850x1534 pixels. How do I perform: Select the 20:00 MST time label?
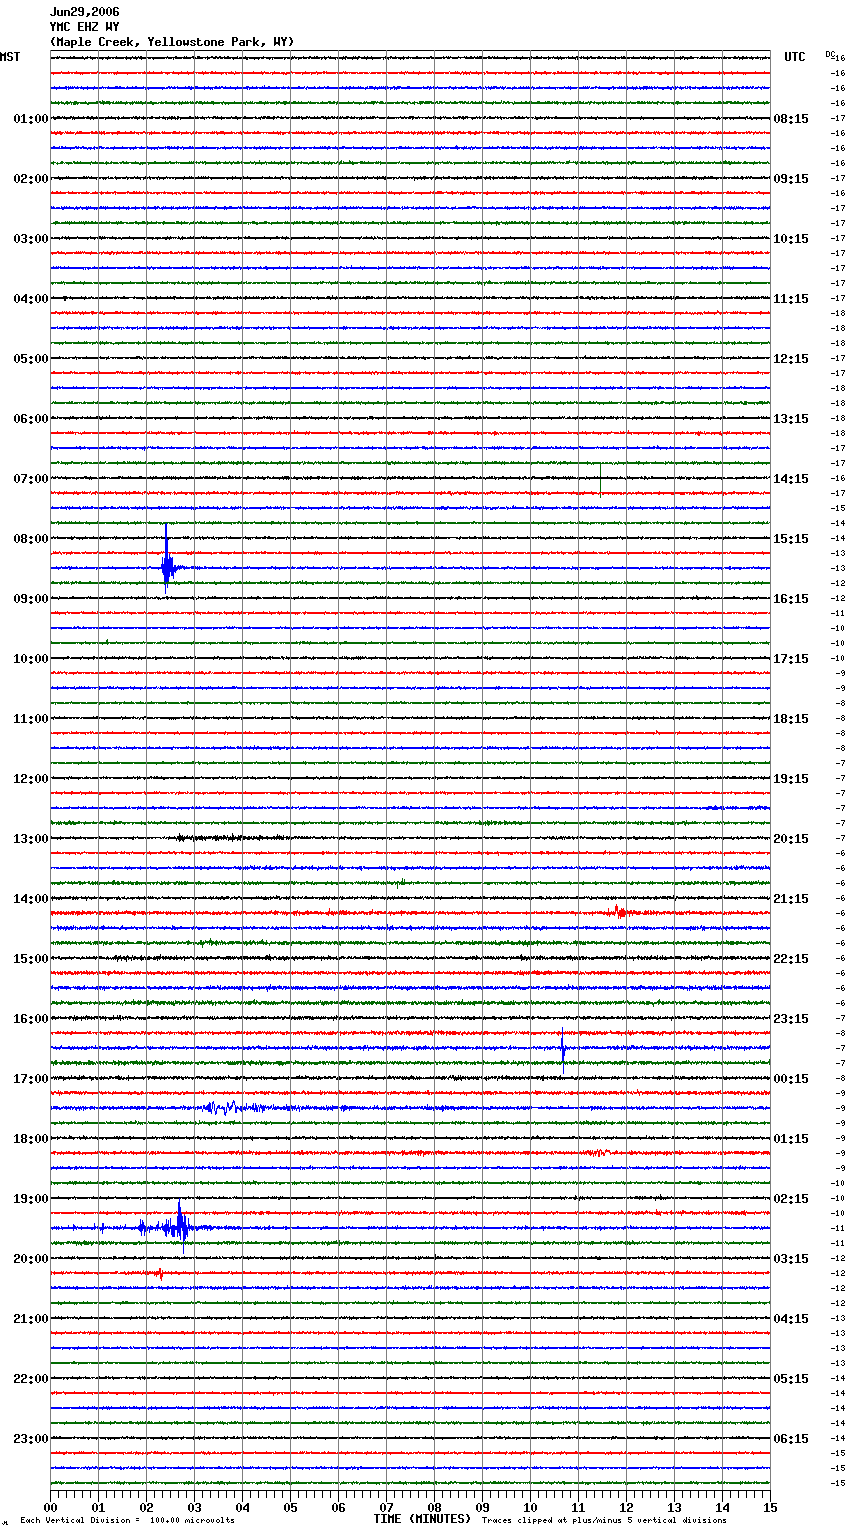pos(30,1259)
